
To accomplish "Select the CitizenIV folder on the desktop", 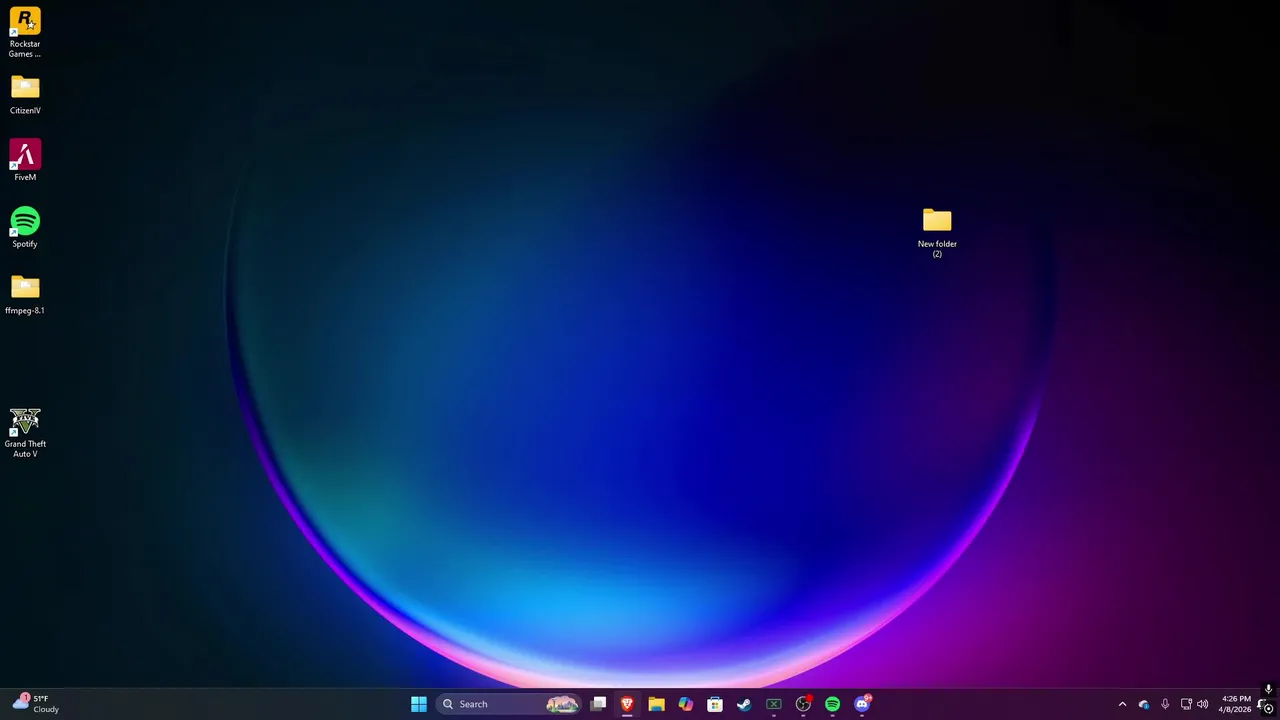I will click(x=25, y=96).
